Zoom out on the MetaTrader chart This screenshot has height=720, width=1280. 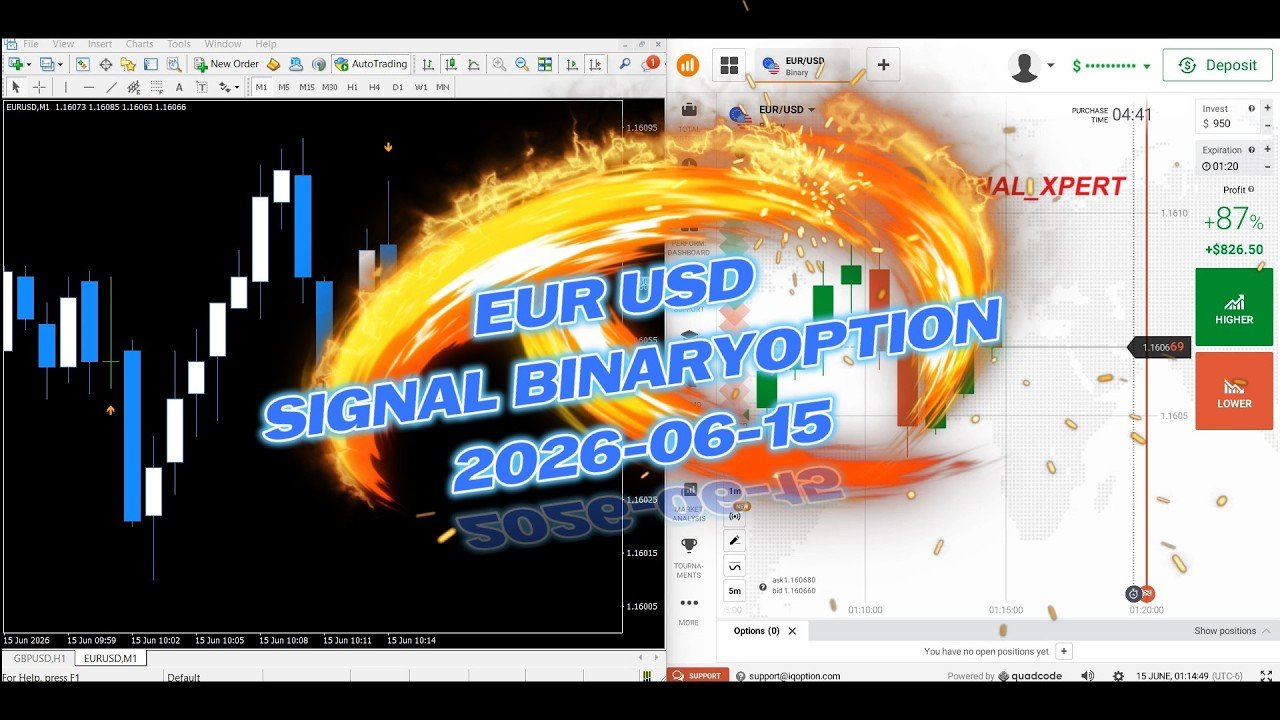[522, 64]
